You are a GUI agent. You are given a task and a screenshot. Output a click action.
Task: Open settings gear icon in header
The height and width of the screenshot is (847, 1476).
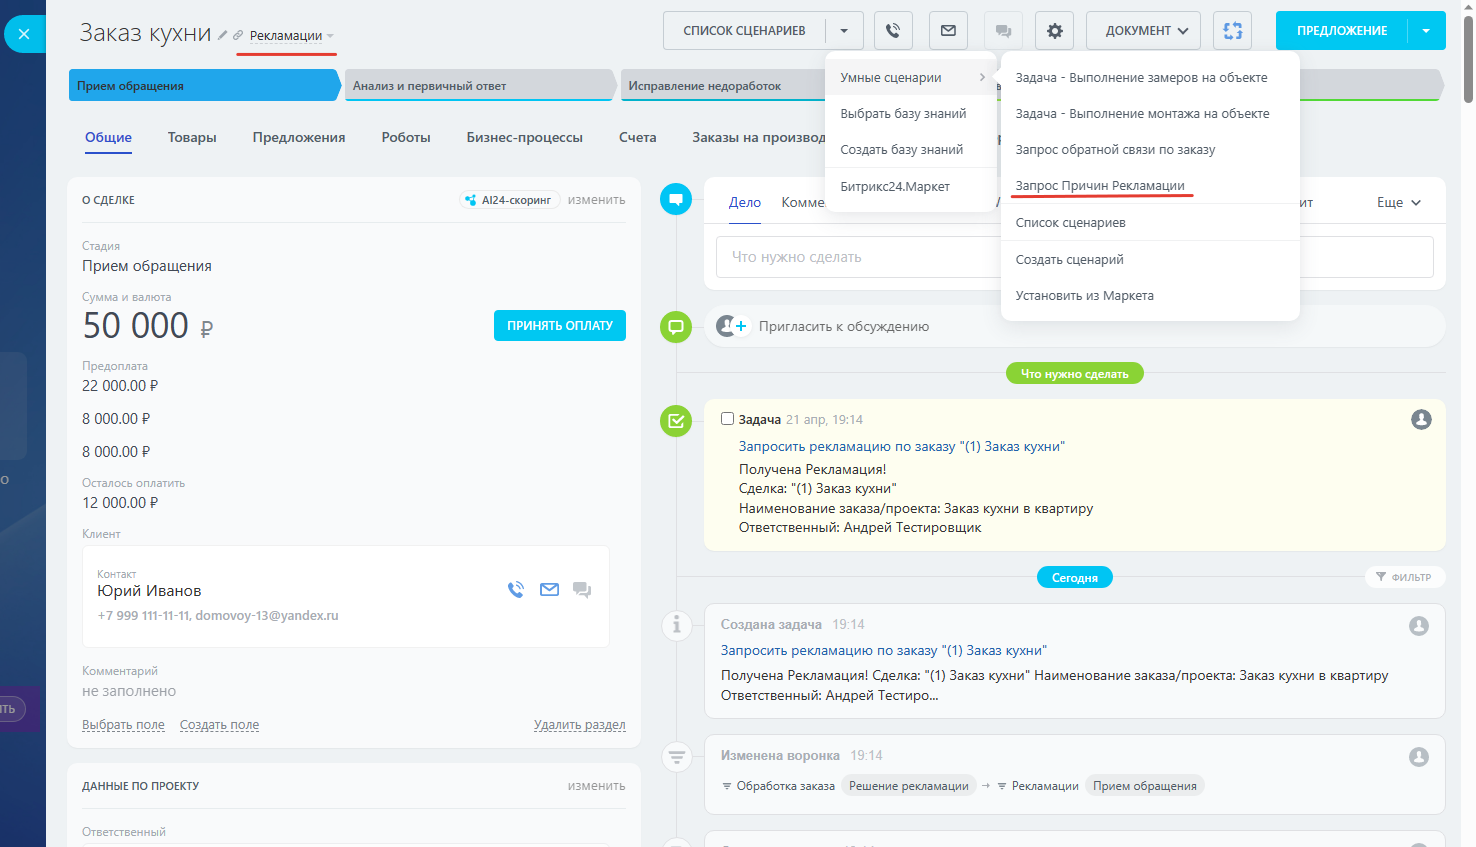(1054, 31)
